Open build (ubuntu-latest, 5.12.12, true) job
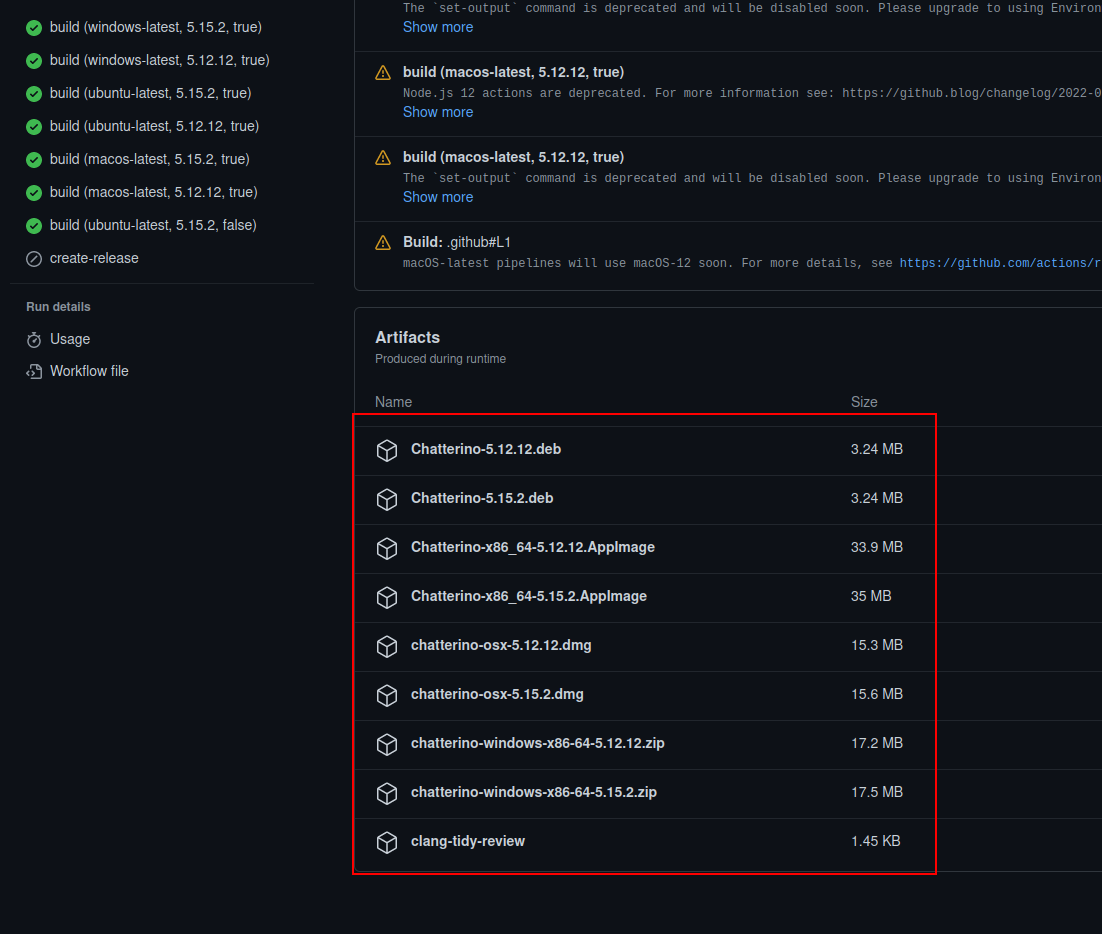1102x934 pixels. [155, 127]
